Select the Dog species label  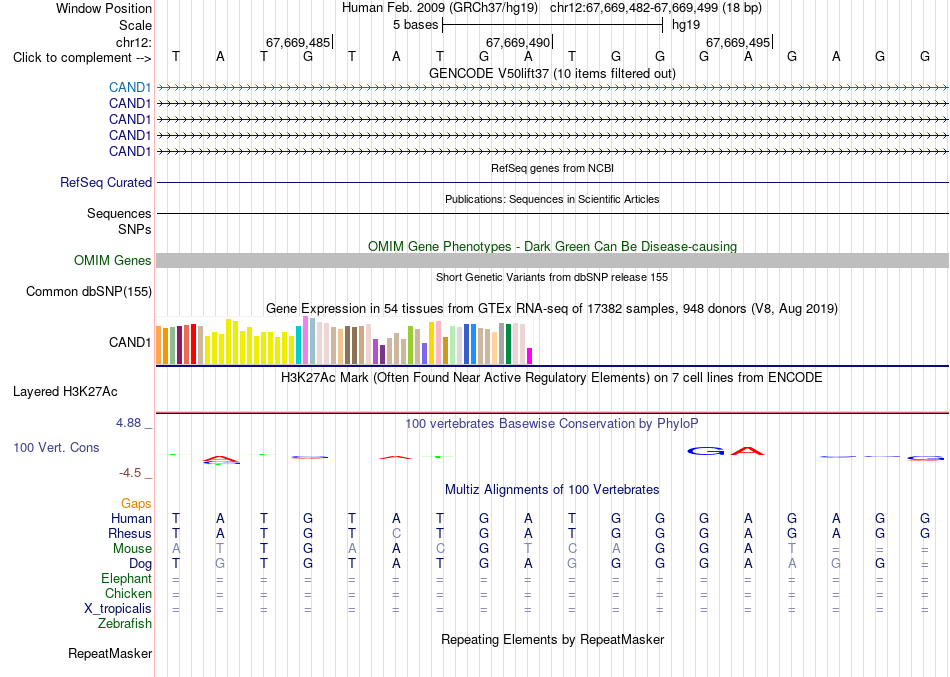141,564
